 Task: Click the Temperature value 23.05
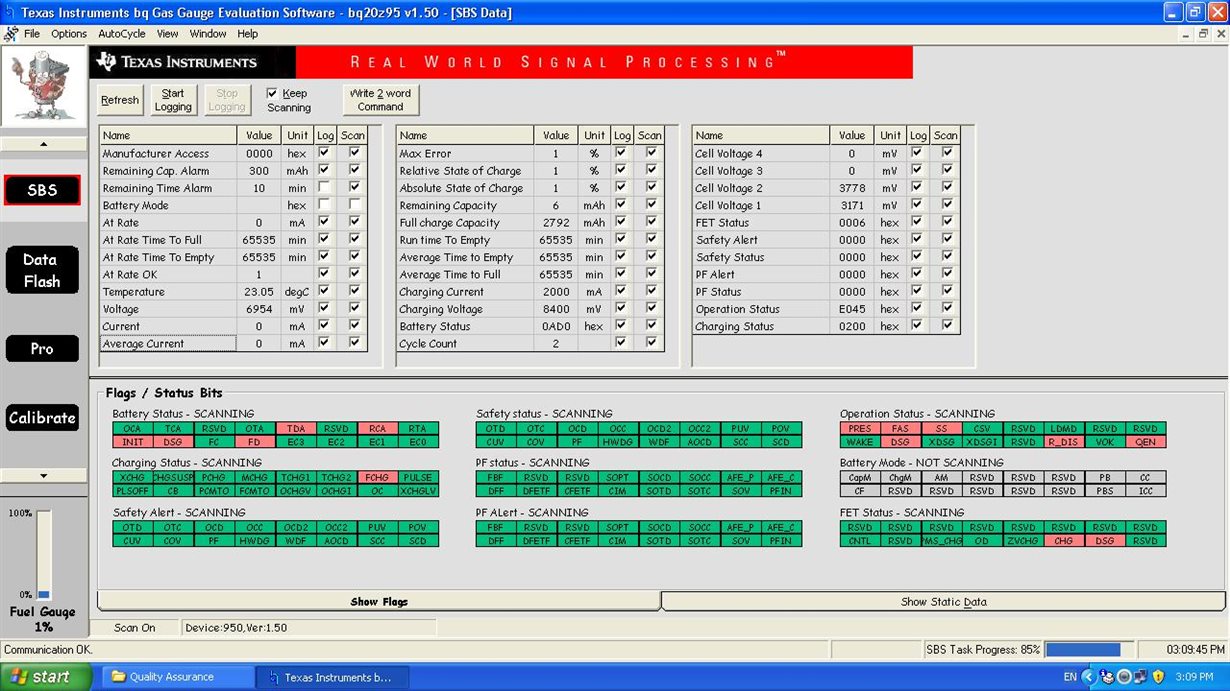[259, 291]
